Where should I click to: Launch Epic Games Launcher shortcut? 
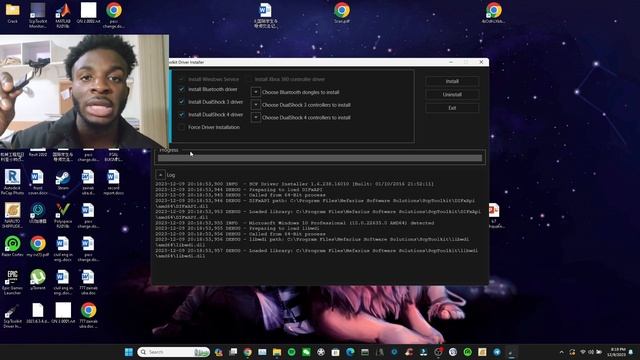12,282
